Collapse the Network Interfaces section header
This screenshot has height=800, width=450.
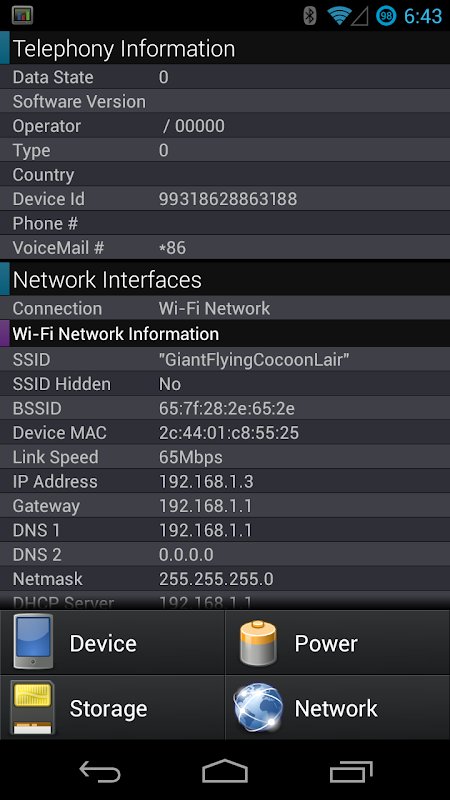click(x=225, y=279)
